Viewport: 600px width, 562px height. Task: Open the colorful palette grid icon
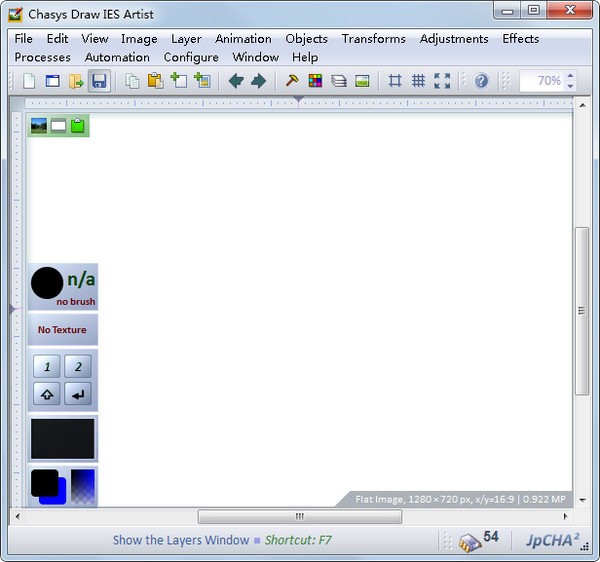pos(315,81)
